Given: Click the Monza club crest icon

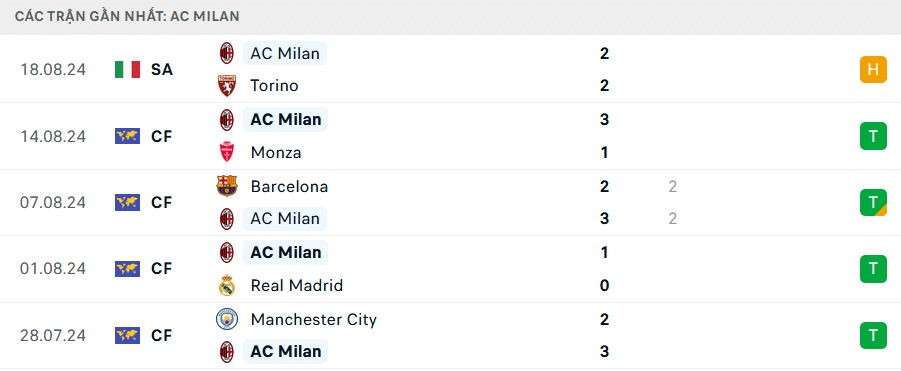Looking at the screenshot, I should click(226, 152).
